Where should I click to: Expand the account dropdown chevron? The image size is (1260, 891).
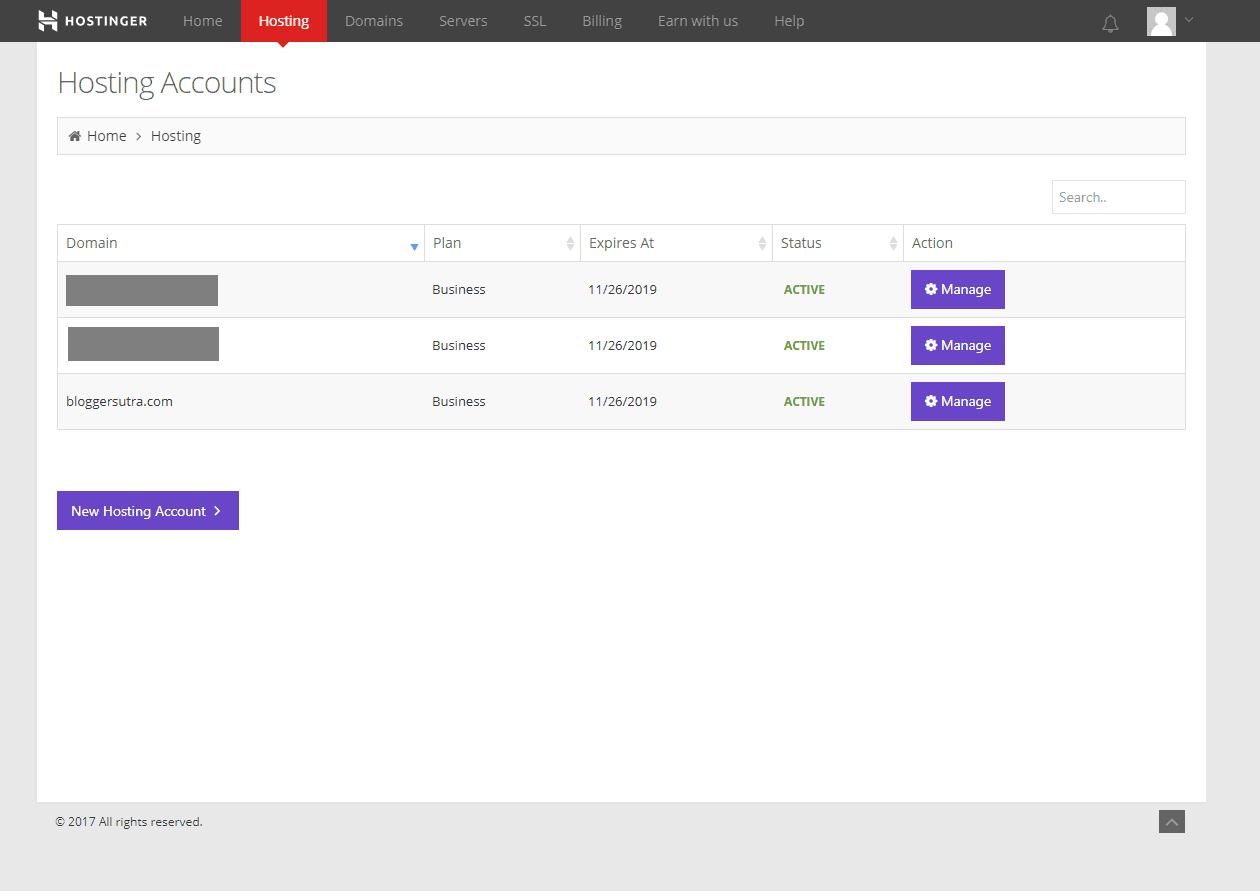pos(1189,20)
